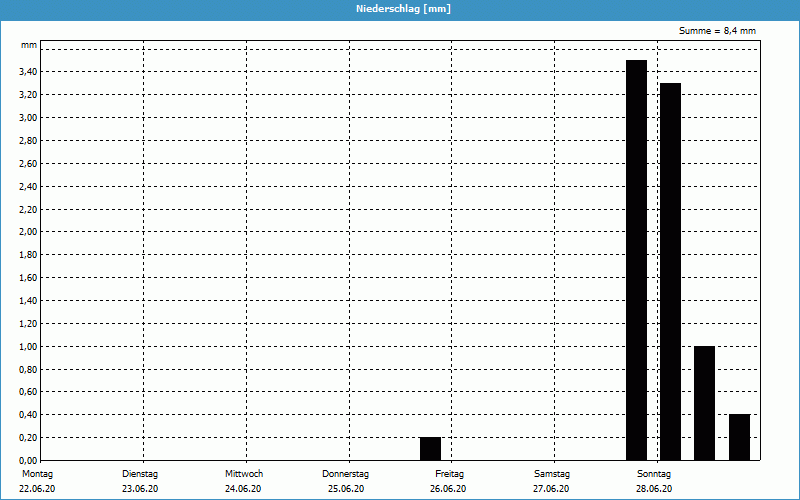The width and height of the screenshot is (800, 500).
Task: Click the 3,30 mm bar on Sonntag
Action: [670, 272]
